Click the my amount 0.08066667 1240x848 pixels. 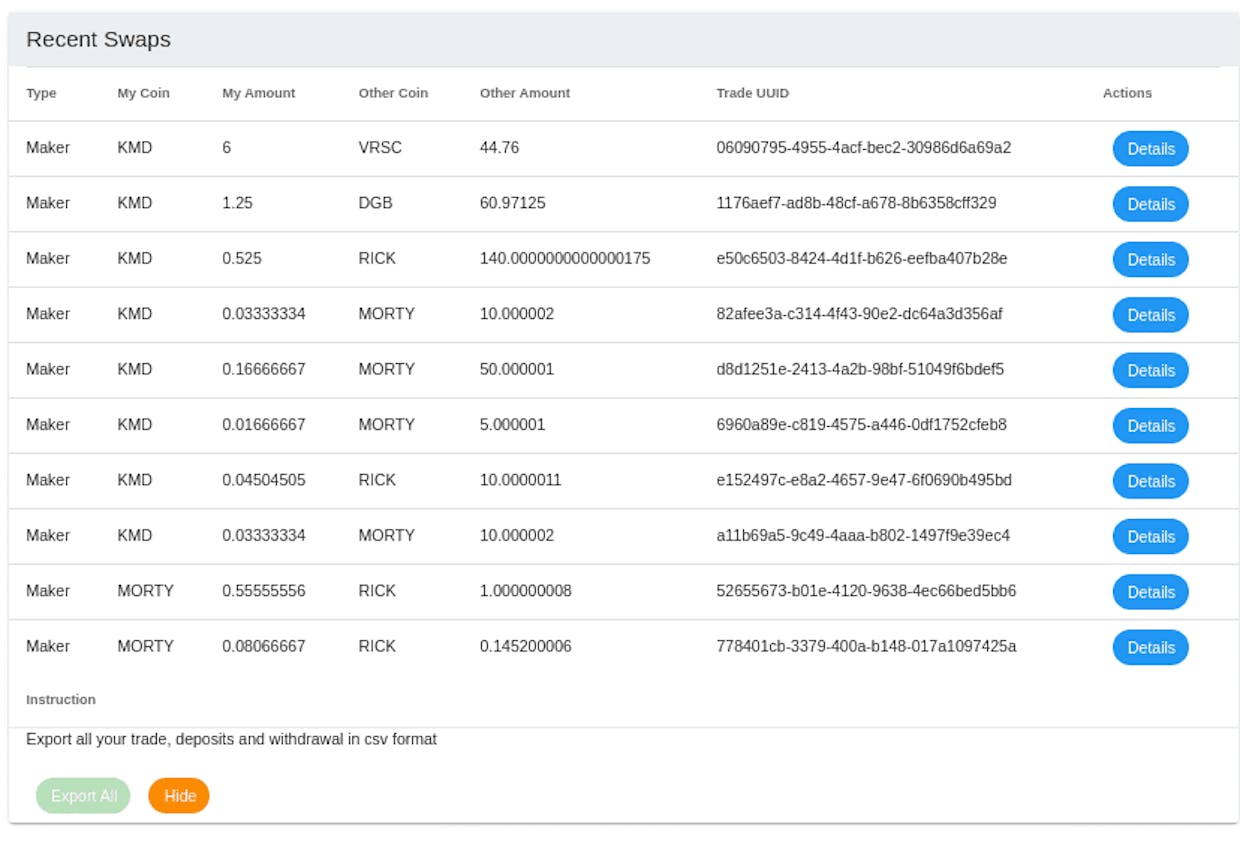(x=264, y=646)
